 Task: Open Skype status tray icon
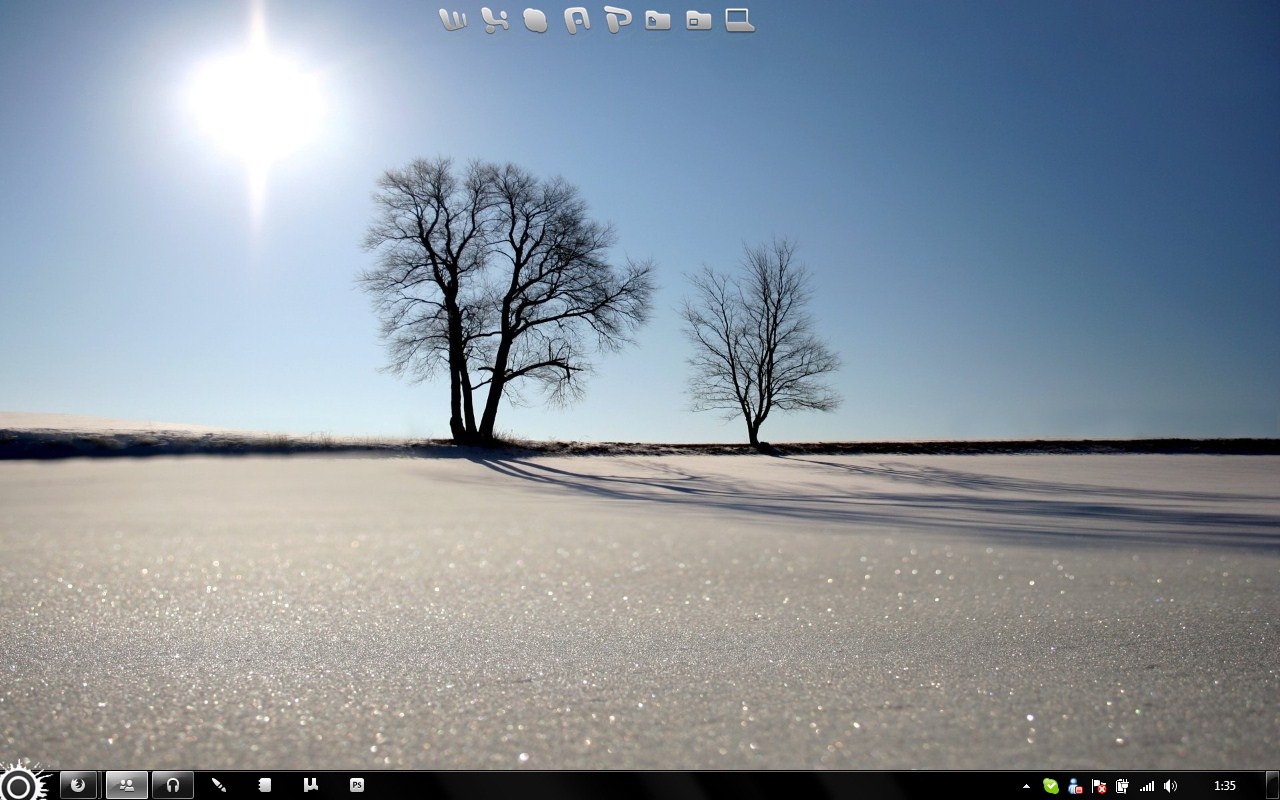pos(1051,786)
